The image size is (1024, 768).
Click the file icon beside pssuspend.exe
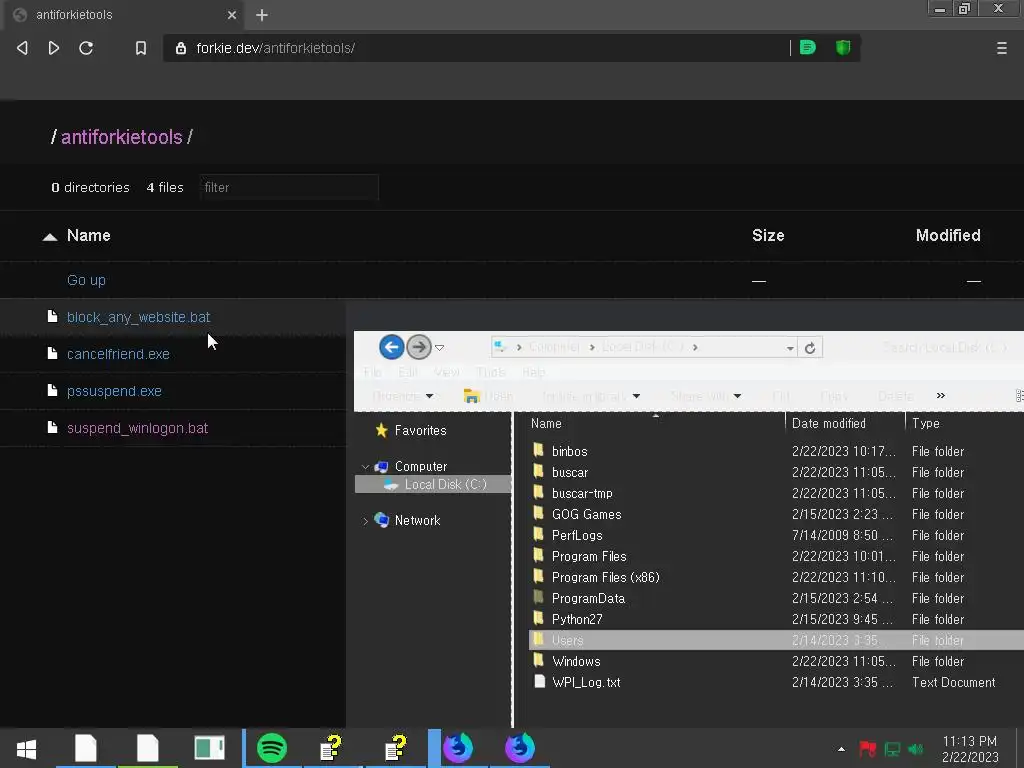click(x=52, y=391)
